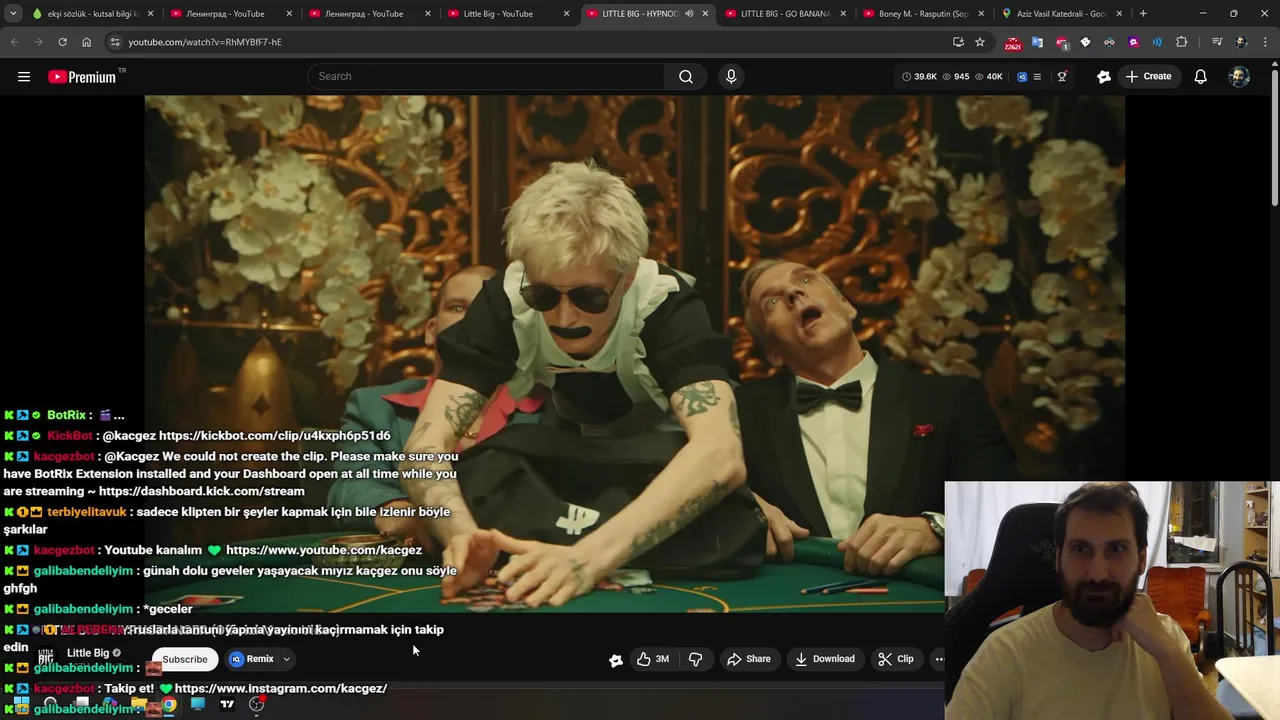Open Little Big channel name link
1280x720 pixels.
pyautogui.click(x=88, y=653)
